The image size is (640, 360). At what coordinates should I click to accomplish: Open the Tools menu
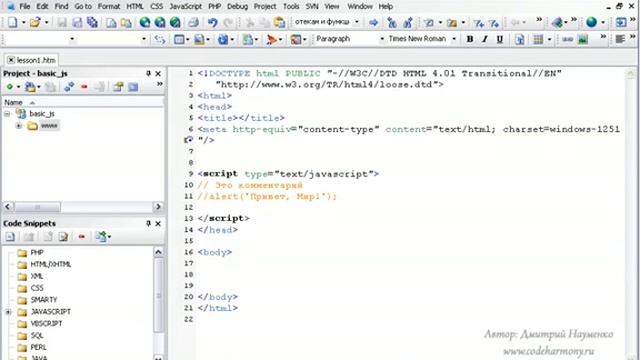click(x=291, y=7)
